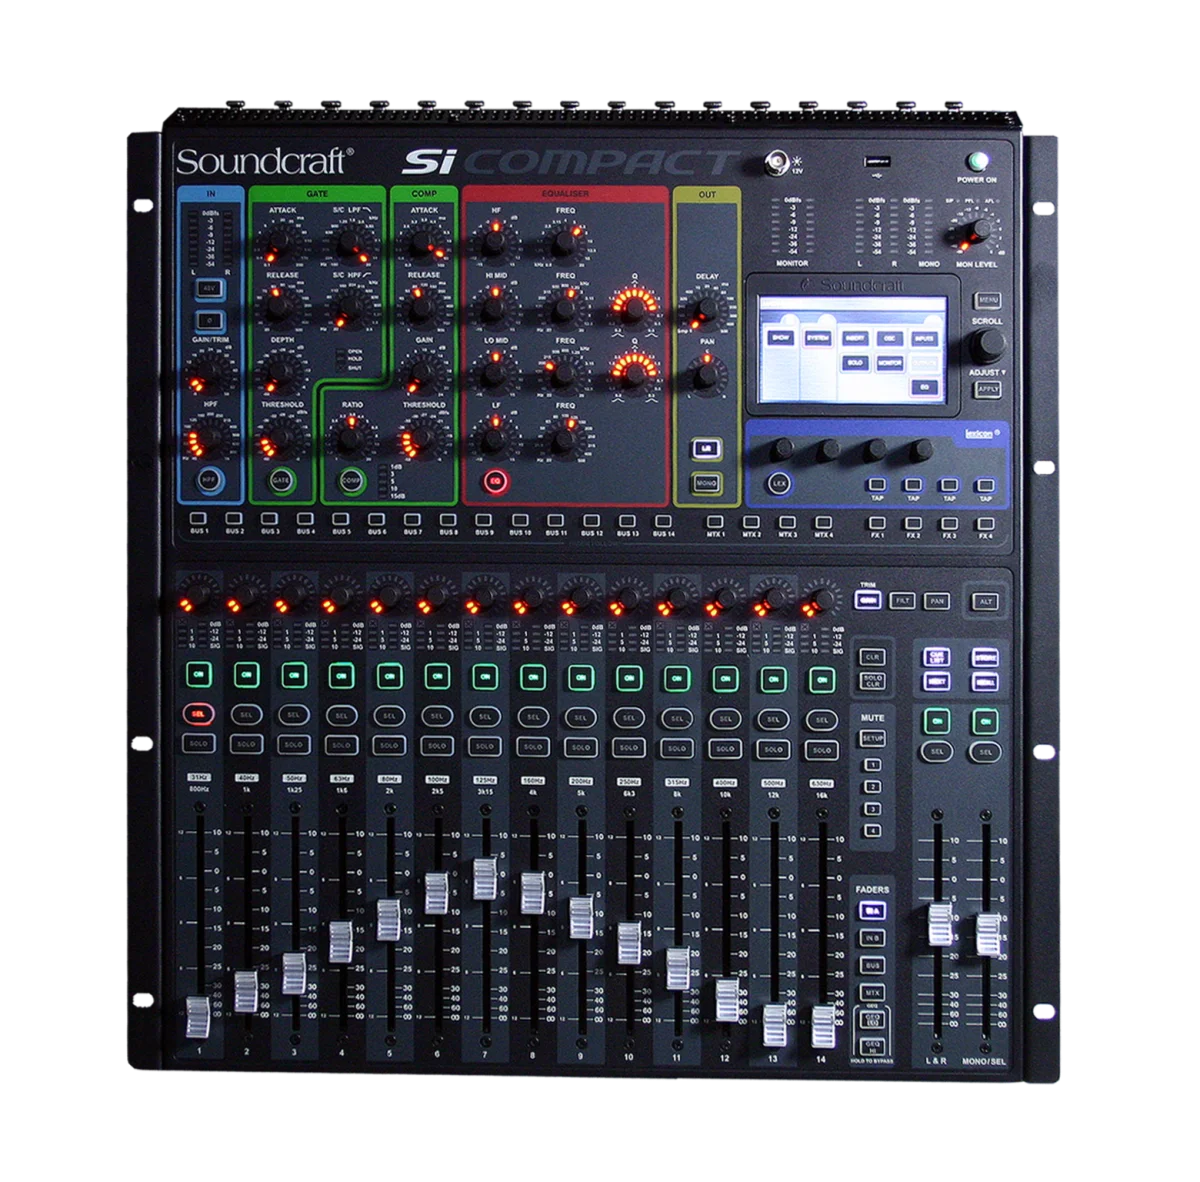The width and height of the screenshot is (1200, 1182).
Task: Toggle the red EQ button
Action: [494, 481]
